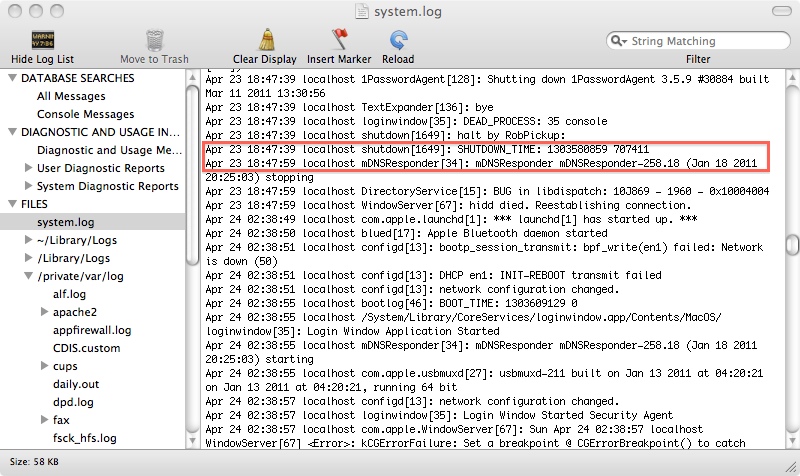Click the Clear Display broom icon
Screen dimensions: 800x476
pos(266,40)
